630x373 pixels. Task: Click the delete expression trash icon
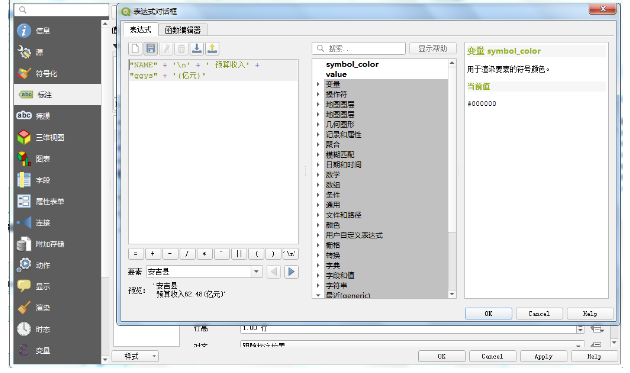tap(182, 49)
